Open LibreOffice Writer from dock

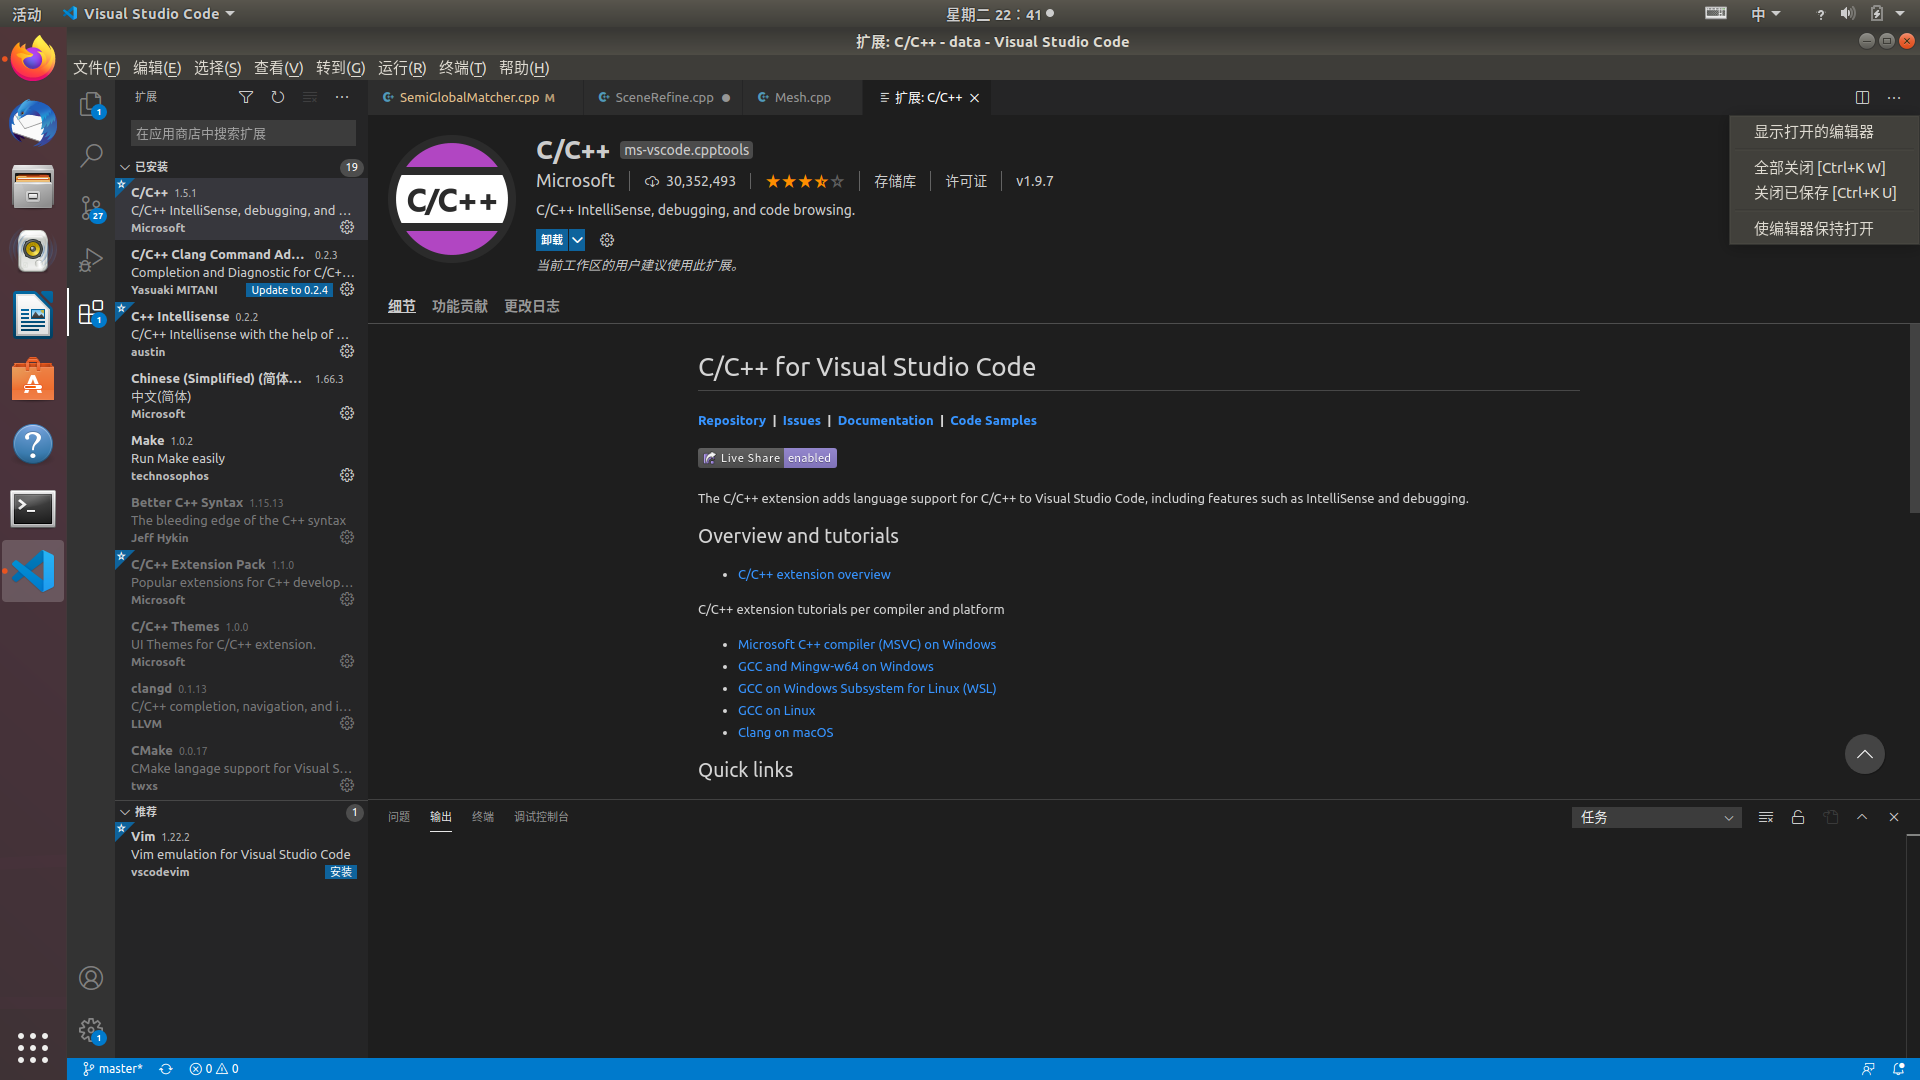(33, 316)
